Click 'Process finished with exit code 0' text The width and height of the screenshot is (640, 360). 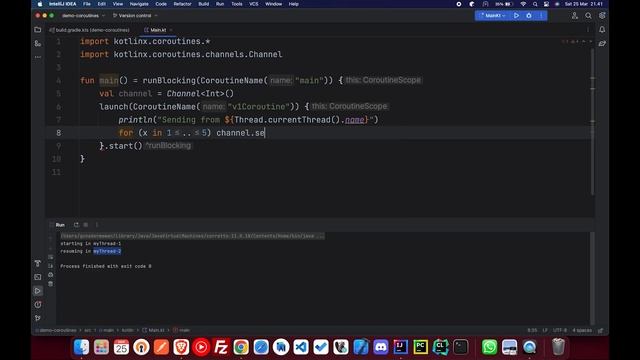(x=106, y=266)
